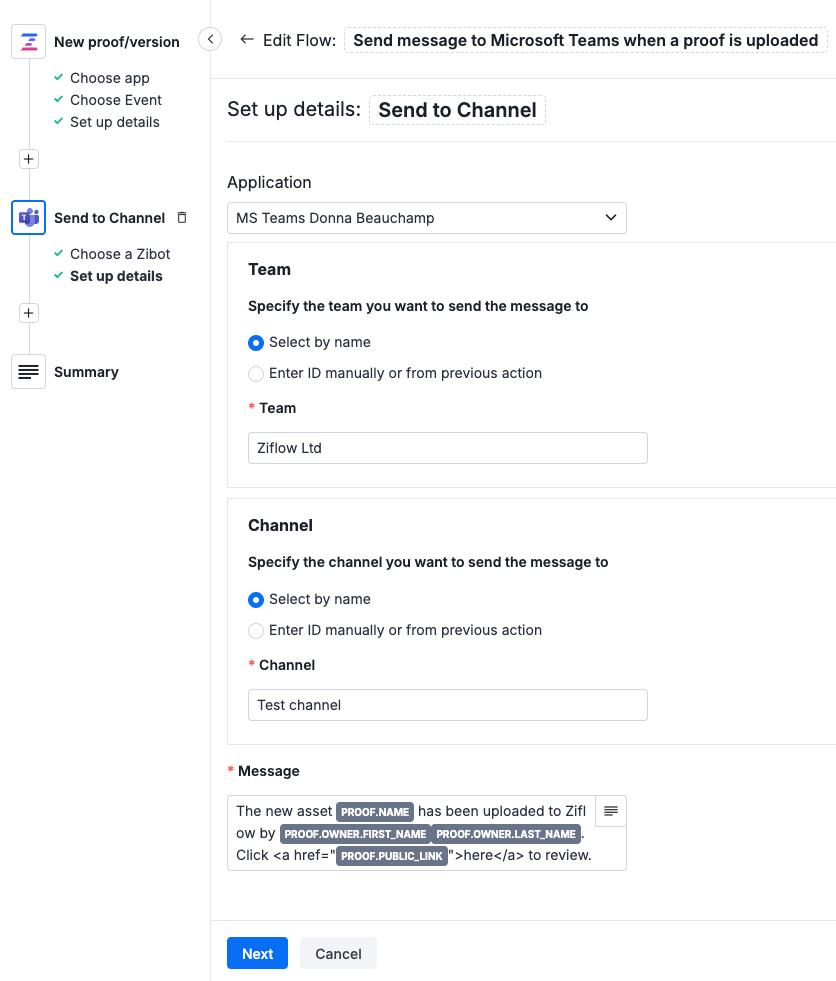Click 'Set up details' under Send to Channel
Viewport: 836px width, 981px height.
(x=115, y=276)
